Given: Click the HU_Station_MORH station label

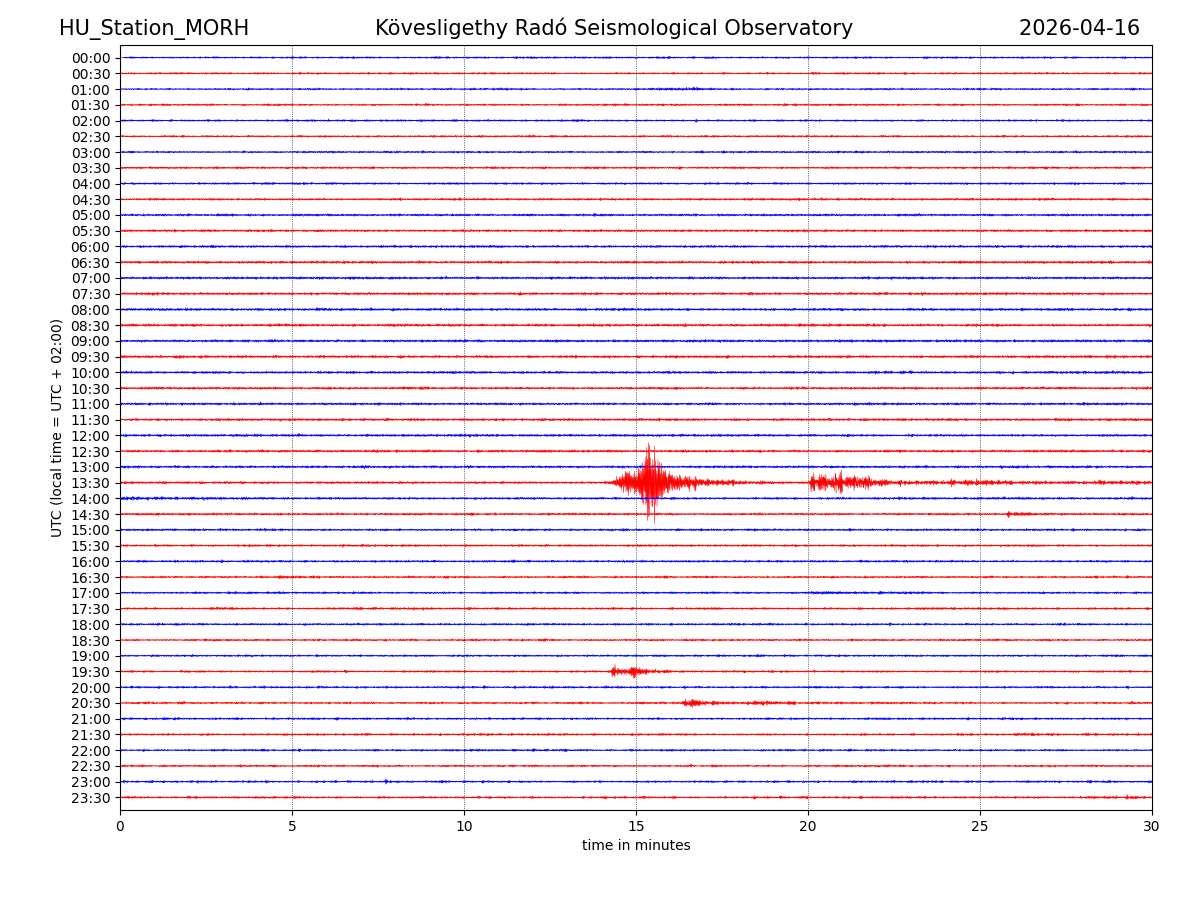Looking at the screenshot, I should [154, 29].
